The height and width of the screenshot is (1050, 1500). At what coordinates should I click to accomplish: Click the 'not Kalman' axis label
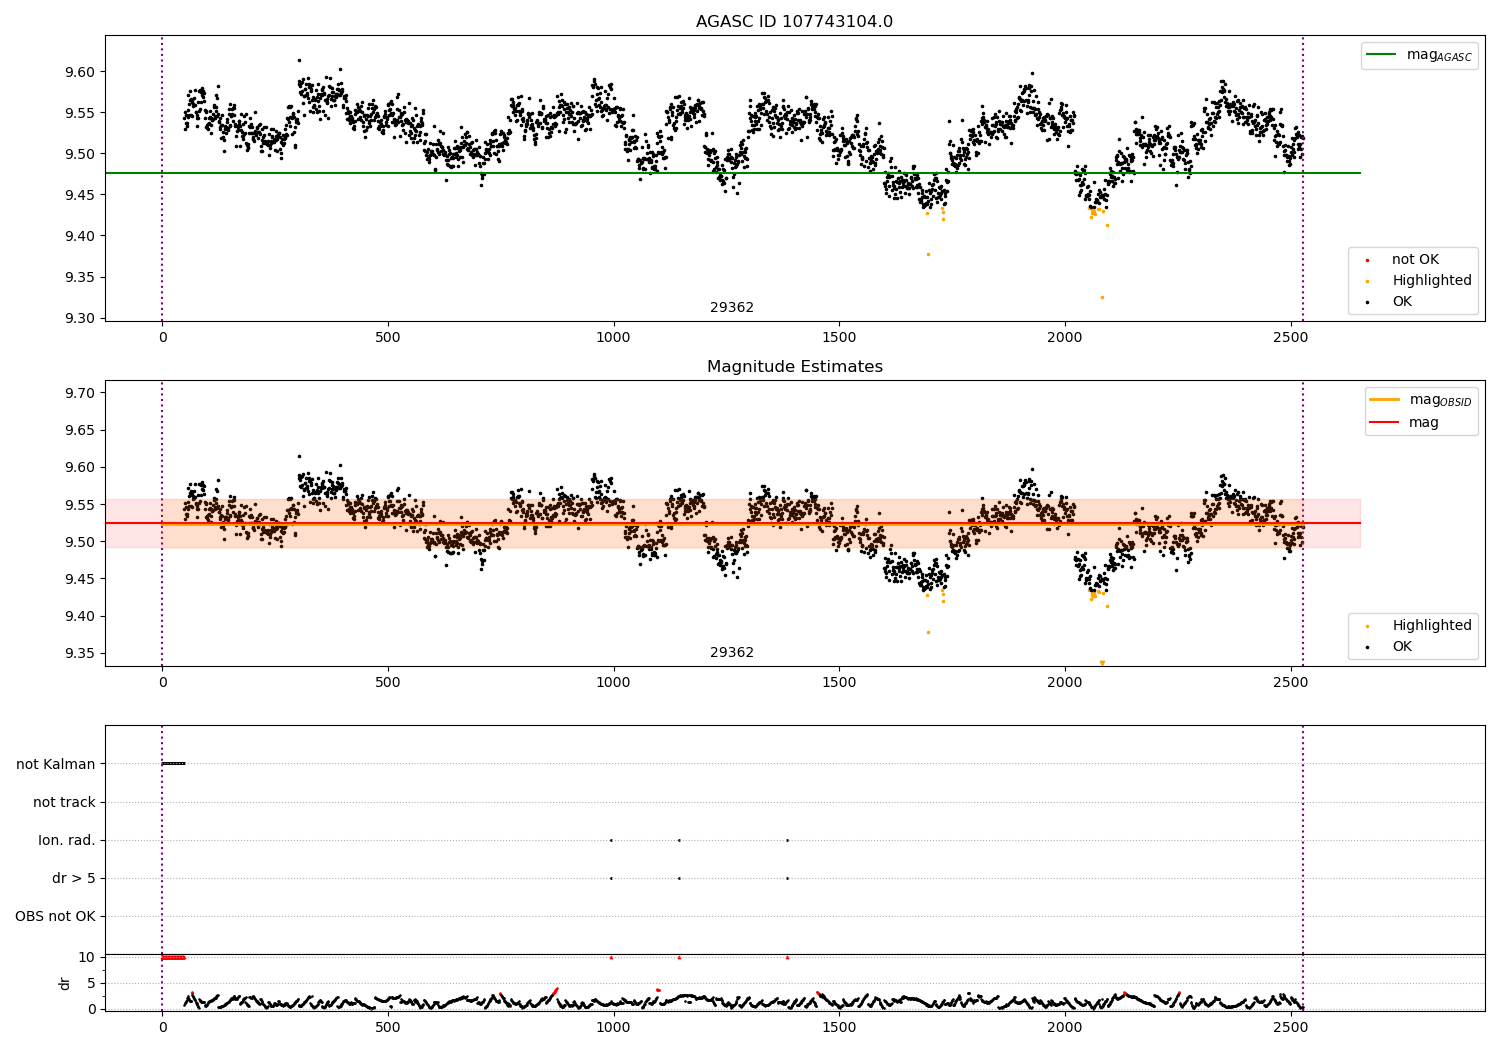pos(56,765)
